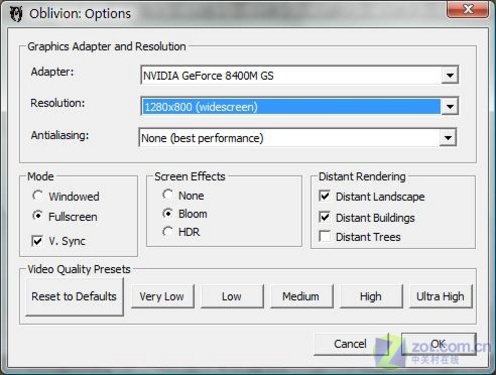
Task: Click the Antialiasing: label
Action: tap(60, 135)
